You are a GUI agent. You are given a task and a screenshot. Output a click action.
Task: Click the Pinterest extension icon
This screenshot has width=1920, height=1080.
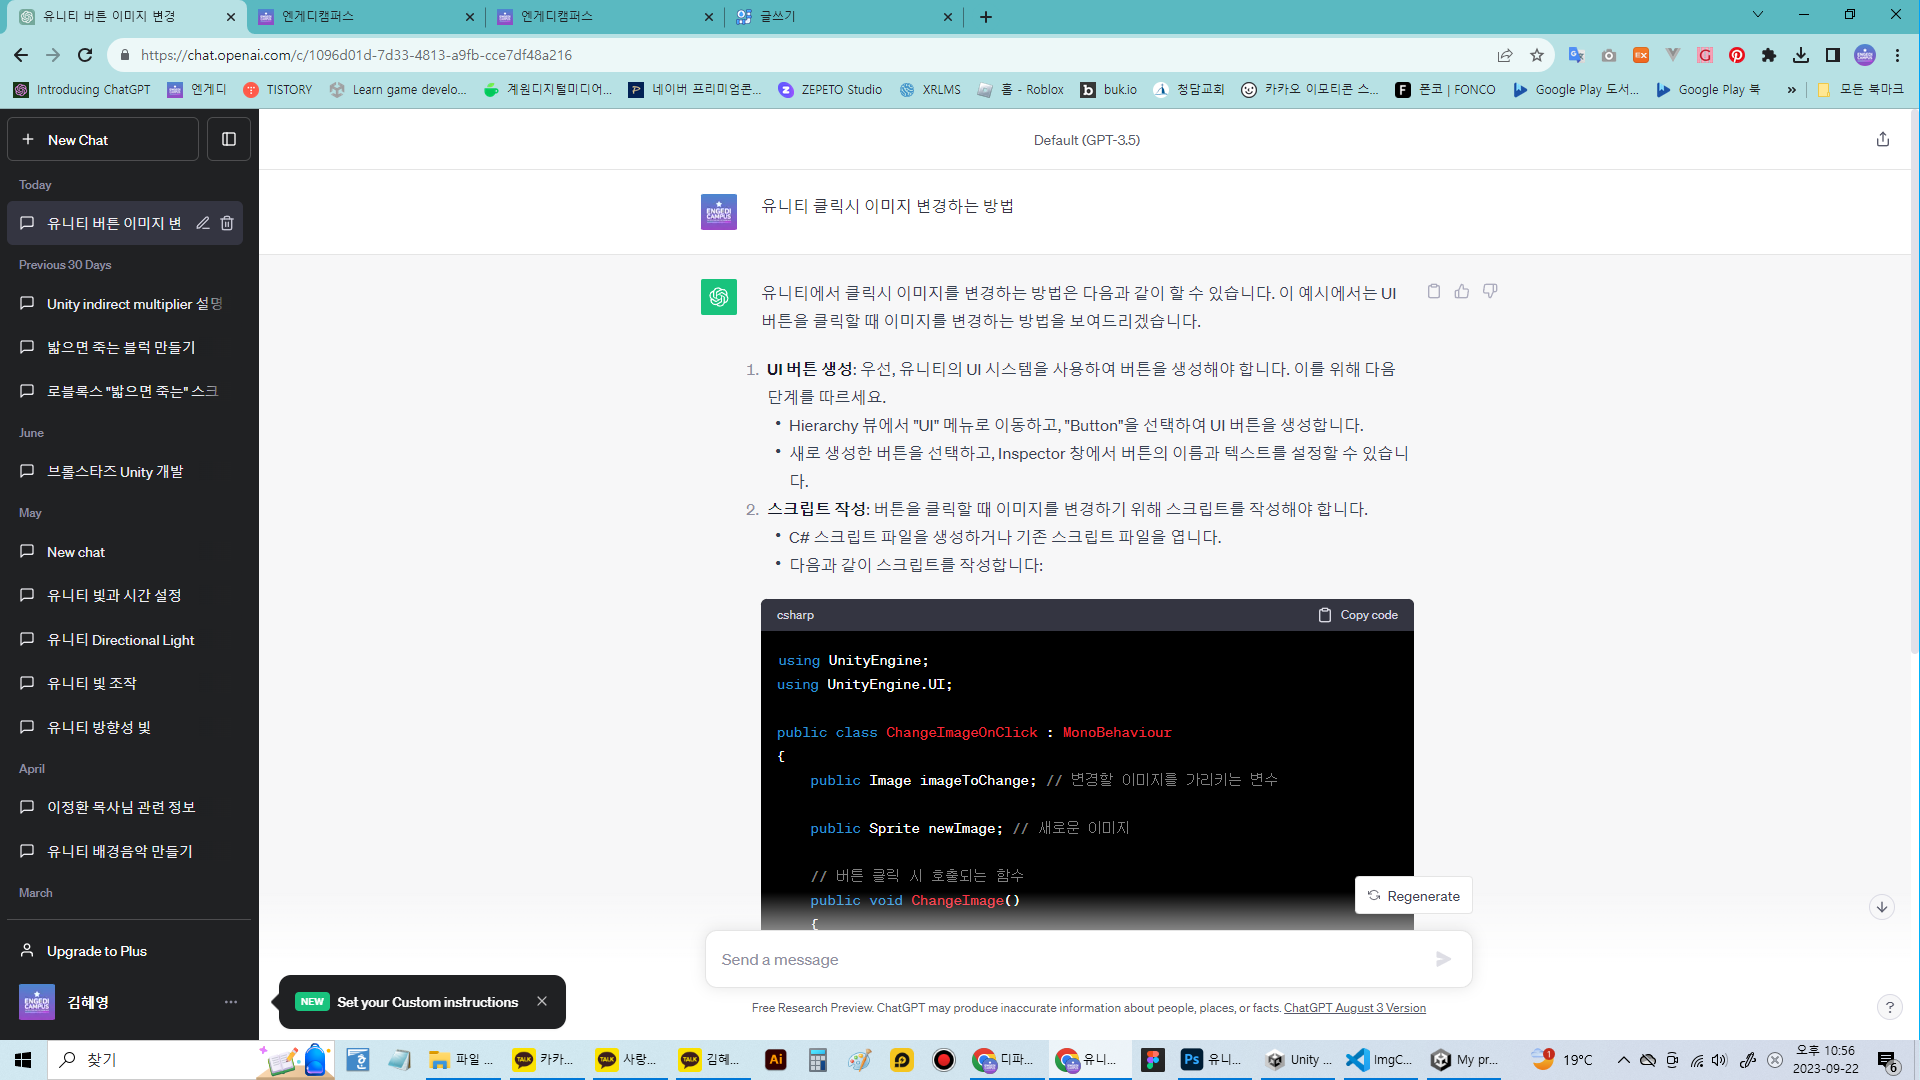pyautogui.click(x=1736, y=55)
